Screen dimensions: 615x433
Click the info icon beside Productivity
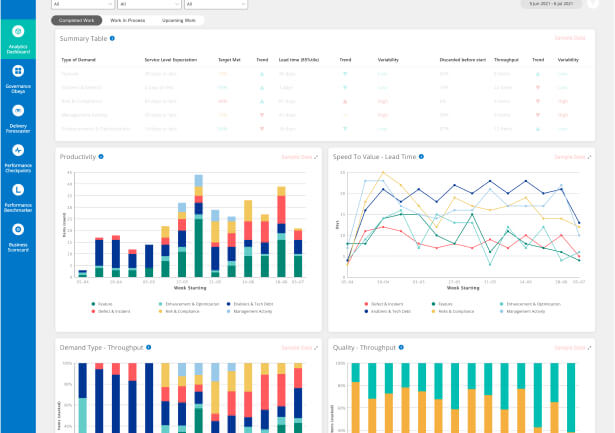click(x=101, y=156)
